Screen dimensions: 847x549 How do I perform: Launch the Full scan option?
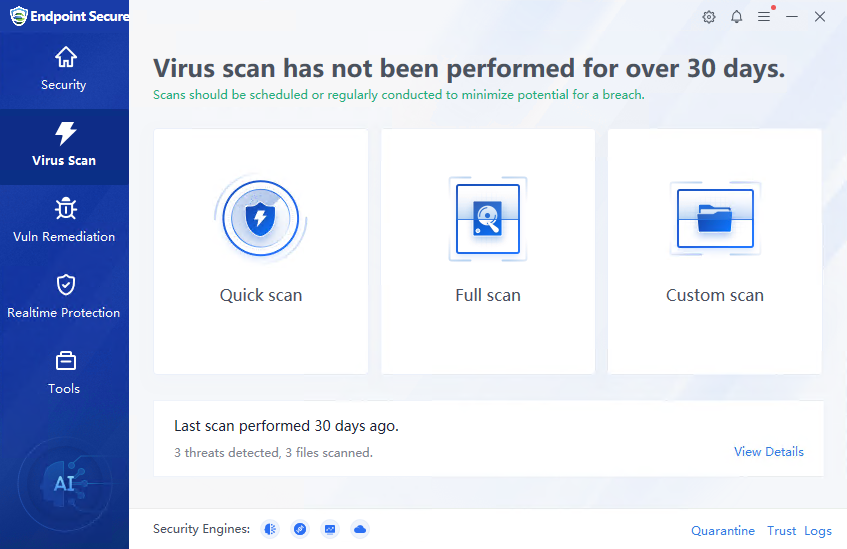point(488,250)
